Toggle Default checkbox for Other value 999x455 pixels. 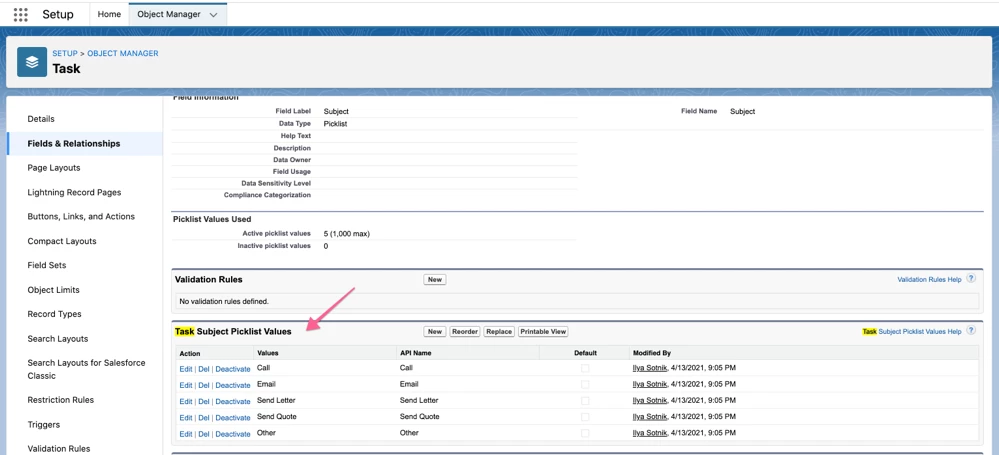[585, 433]
